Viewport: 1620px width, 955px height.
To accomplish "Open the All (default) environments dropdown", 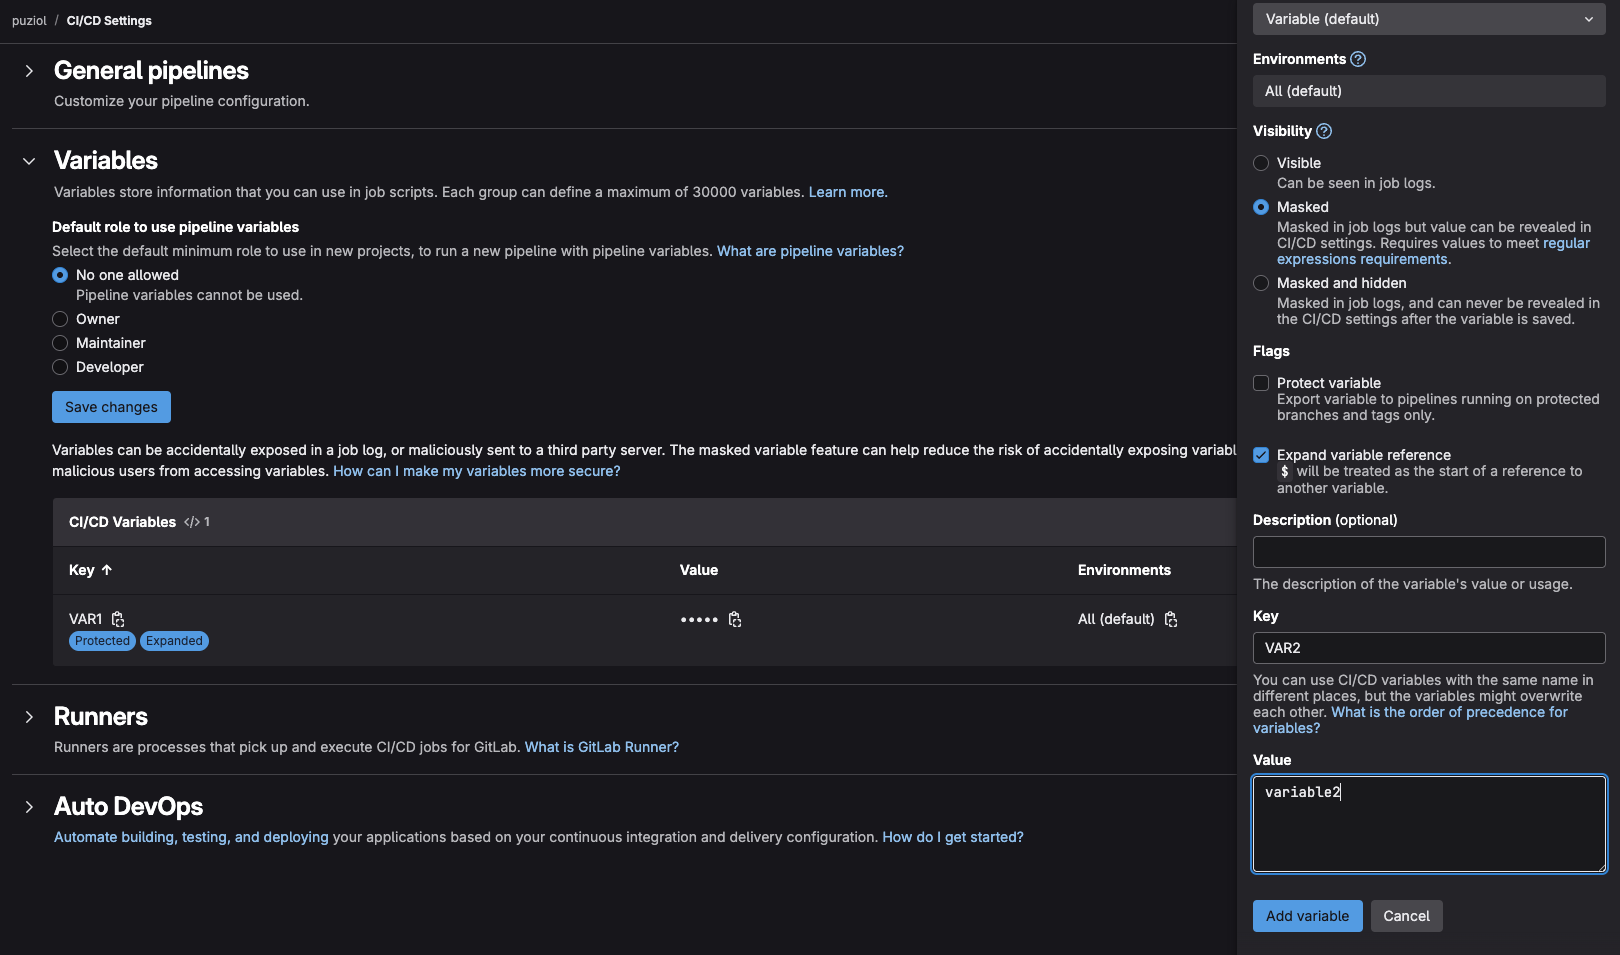I will tap(1428, 91).
